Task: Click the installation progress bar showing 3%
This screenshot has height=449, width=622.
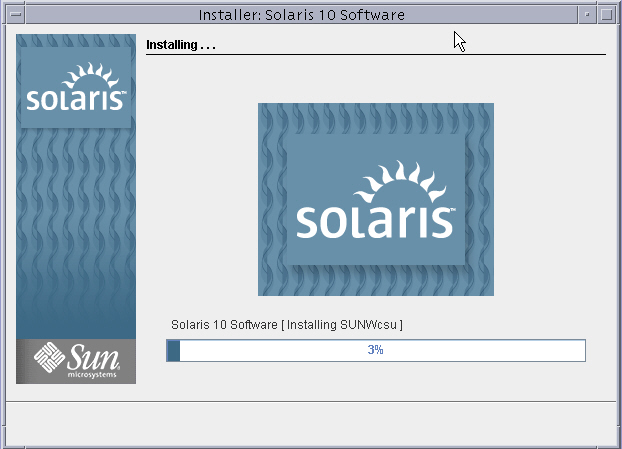Action: pyautogui.click(x=376, y=350)
